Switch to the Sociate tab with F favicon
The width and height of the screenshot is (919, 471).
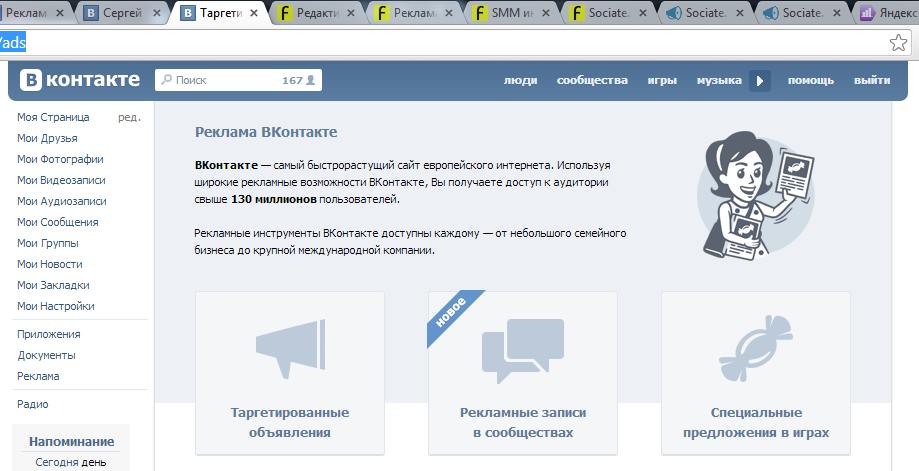[610, 13]
